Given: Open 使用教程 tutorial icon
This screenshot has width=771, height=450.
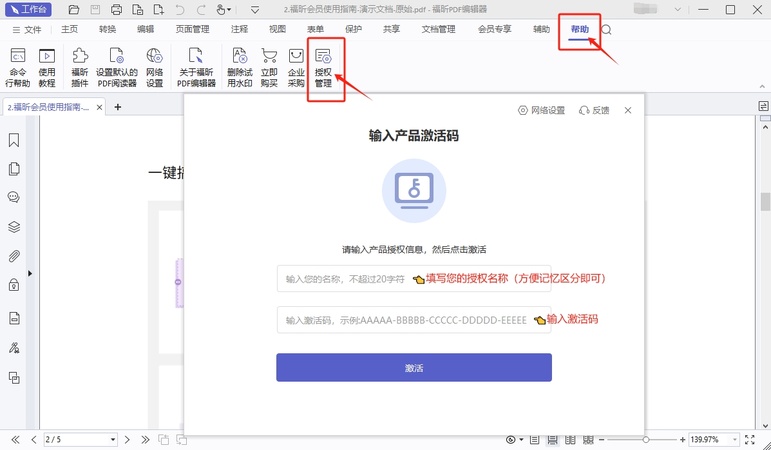Looking at the screenshot, I should tap(47, 68).
